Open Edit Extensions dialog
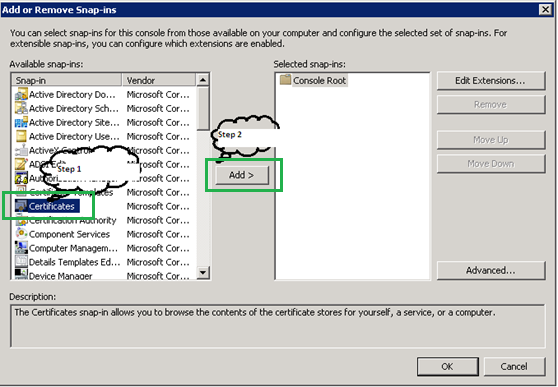The height and width of the screenshot is (387, 558). pos(490,80)
